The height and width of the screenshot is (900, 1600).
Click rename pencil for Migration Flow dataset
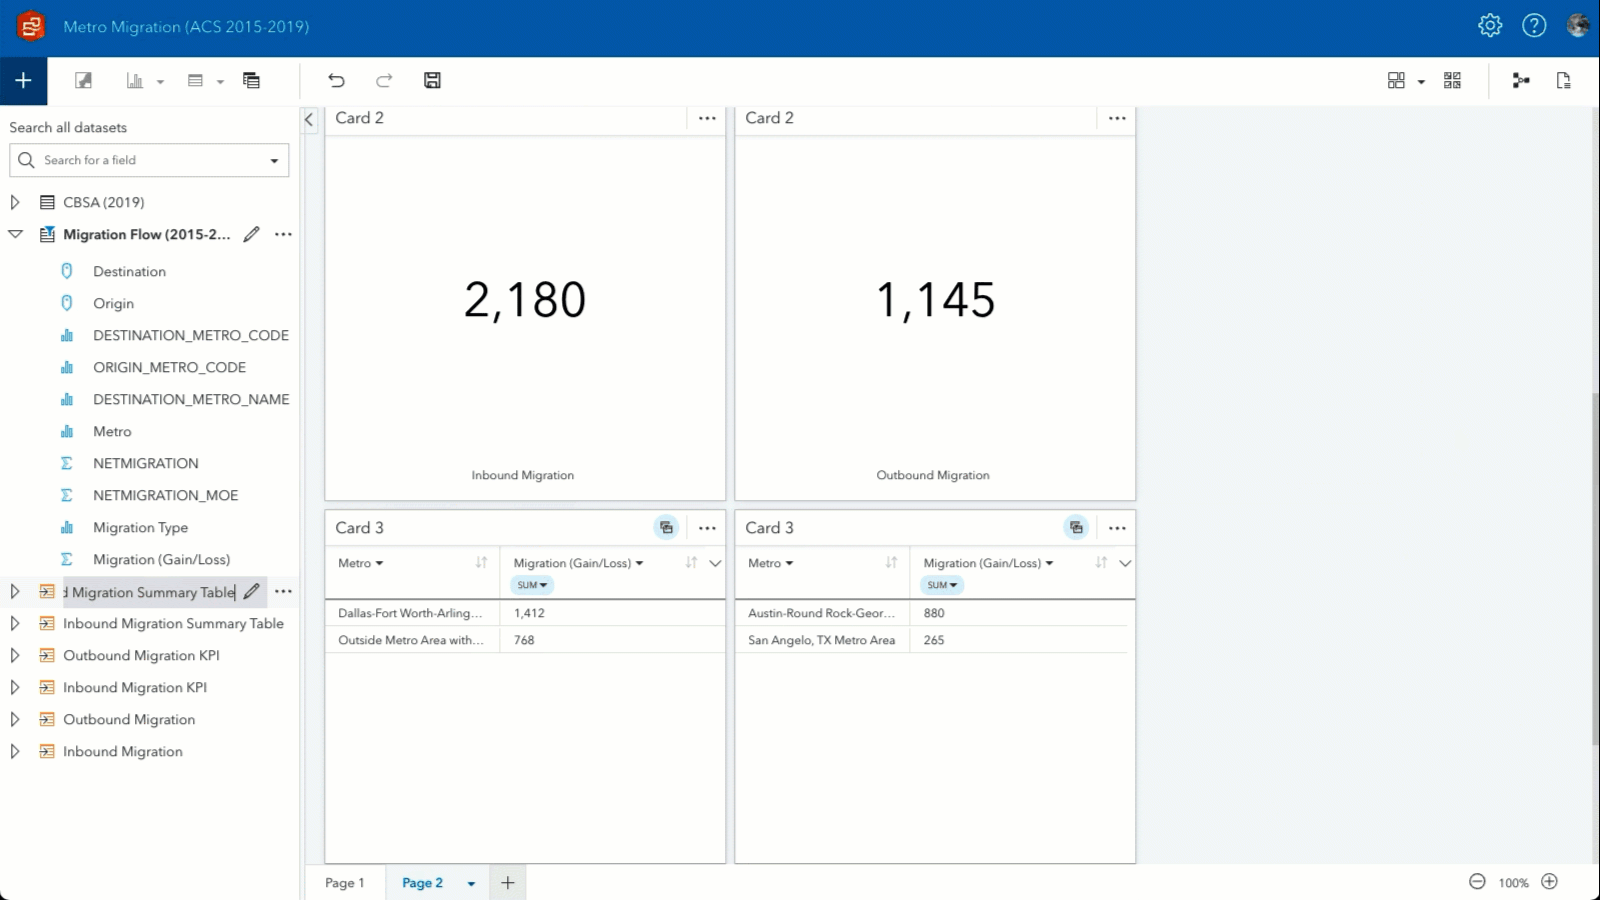pyautogui.click(x=252, y=234)
